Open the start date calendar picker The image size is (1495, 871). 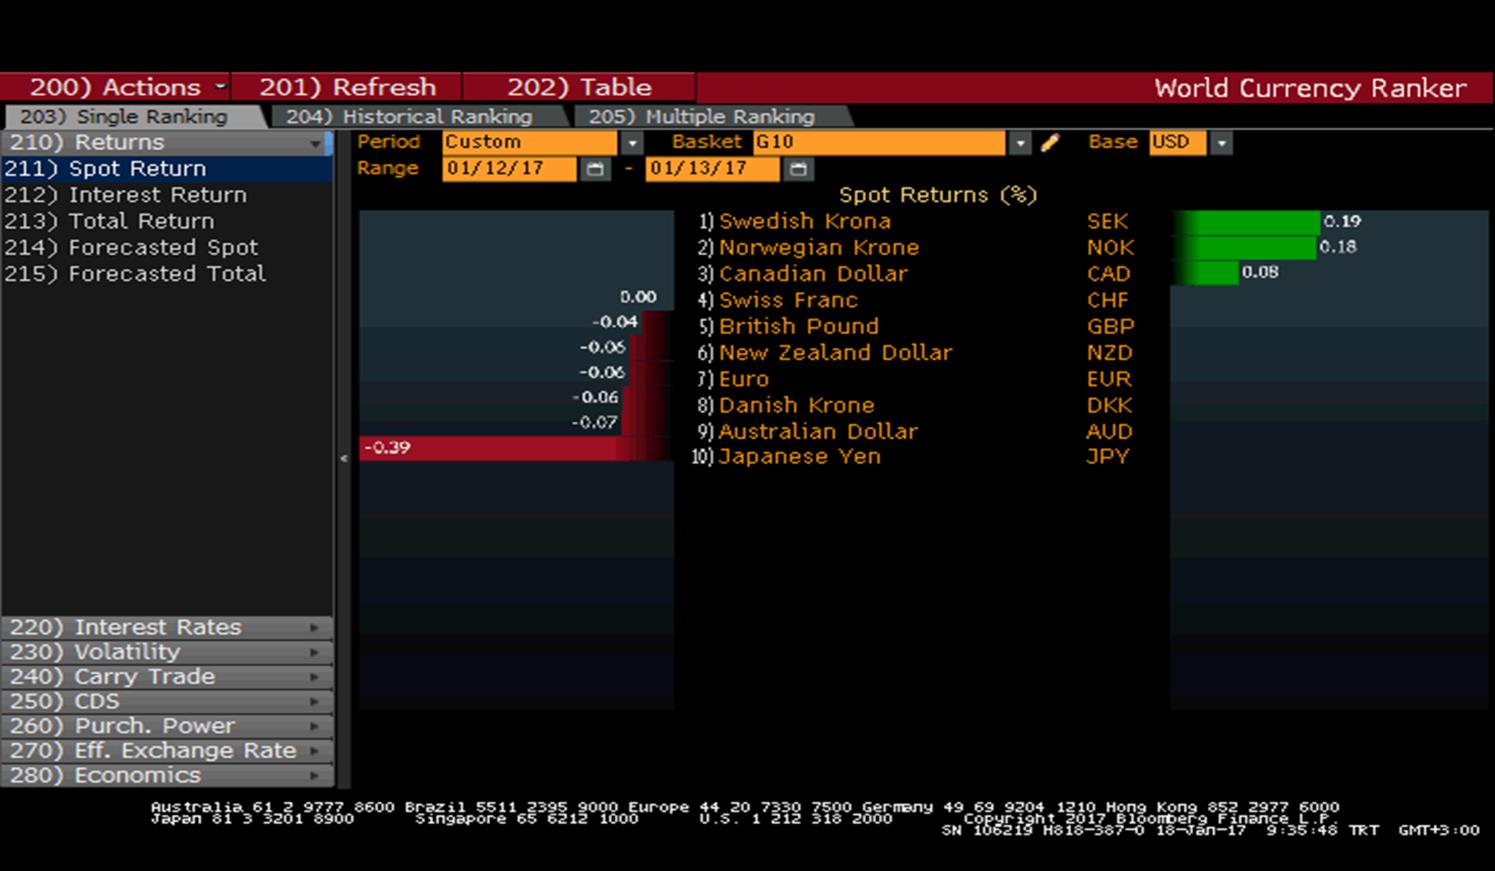pos(595,169)
